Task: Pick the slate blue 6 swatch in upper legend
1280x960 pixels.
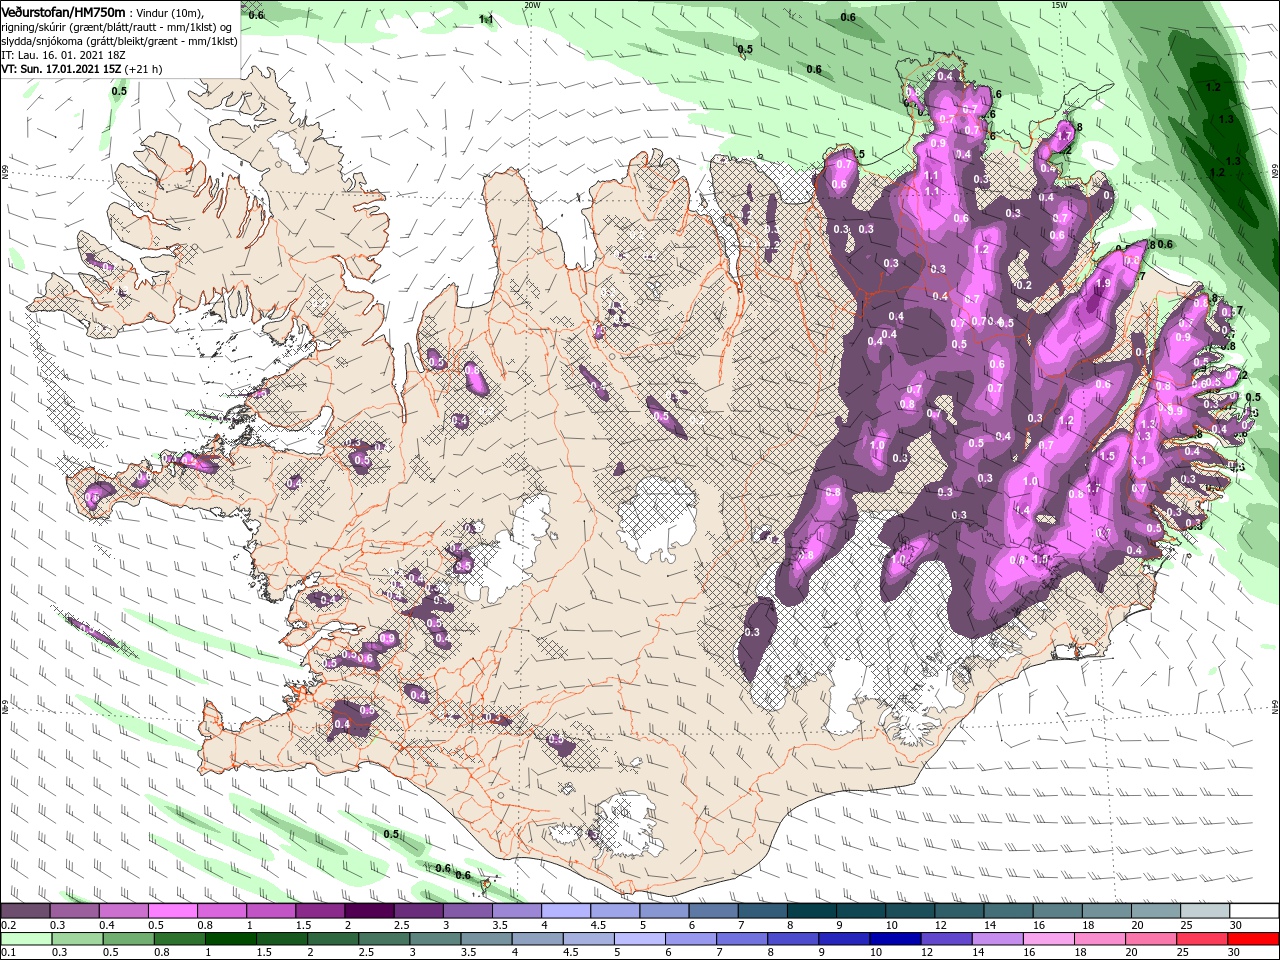Action: tap(713, 911)
